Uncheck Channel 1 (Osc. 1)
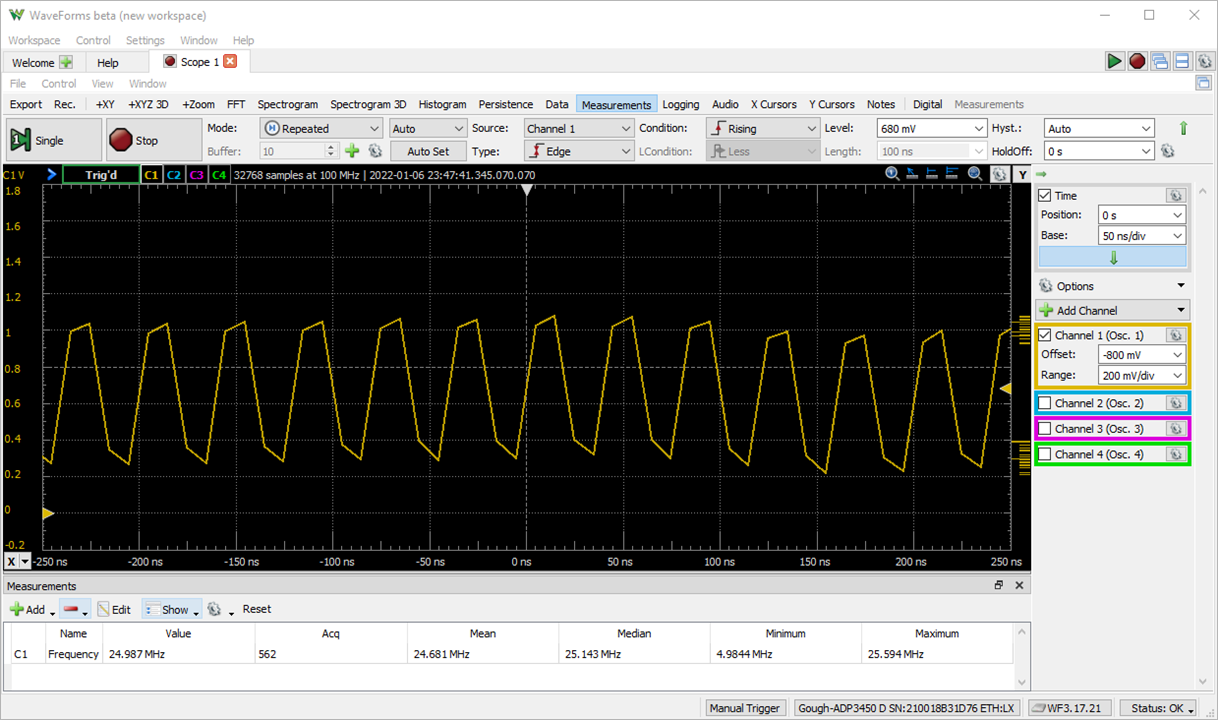 click(x=1045, y=336)
